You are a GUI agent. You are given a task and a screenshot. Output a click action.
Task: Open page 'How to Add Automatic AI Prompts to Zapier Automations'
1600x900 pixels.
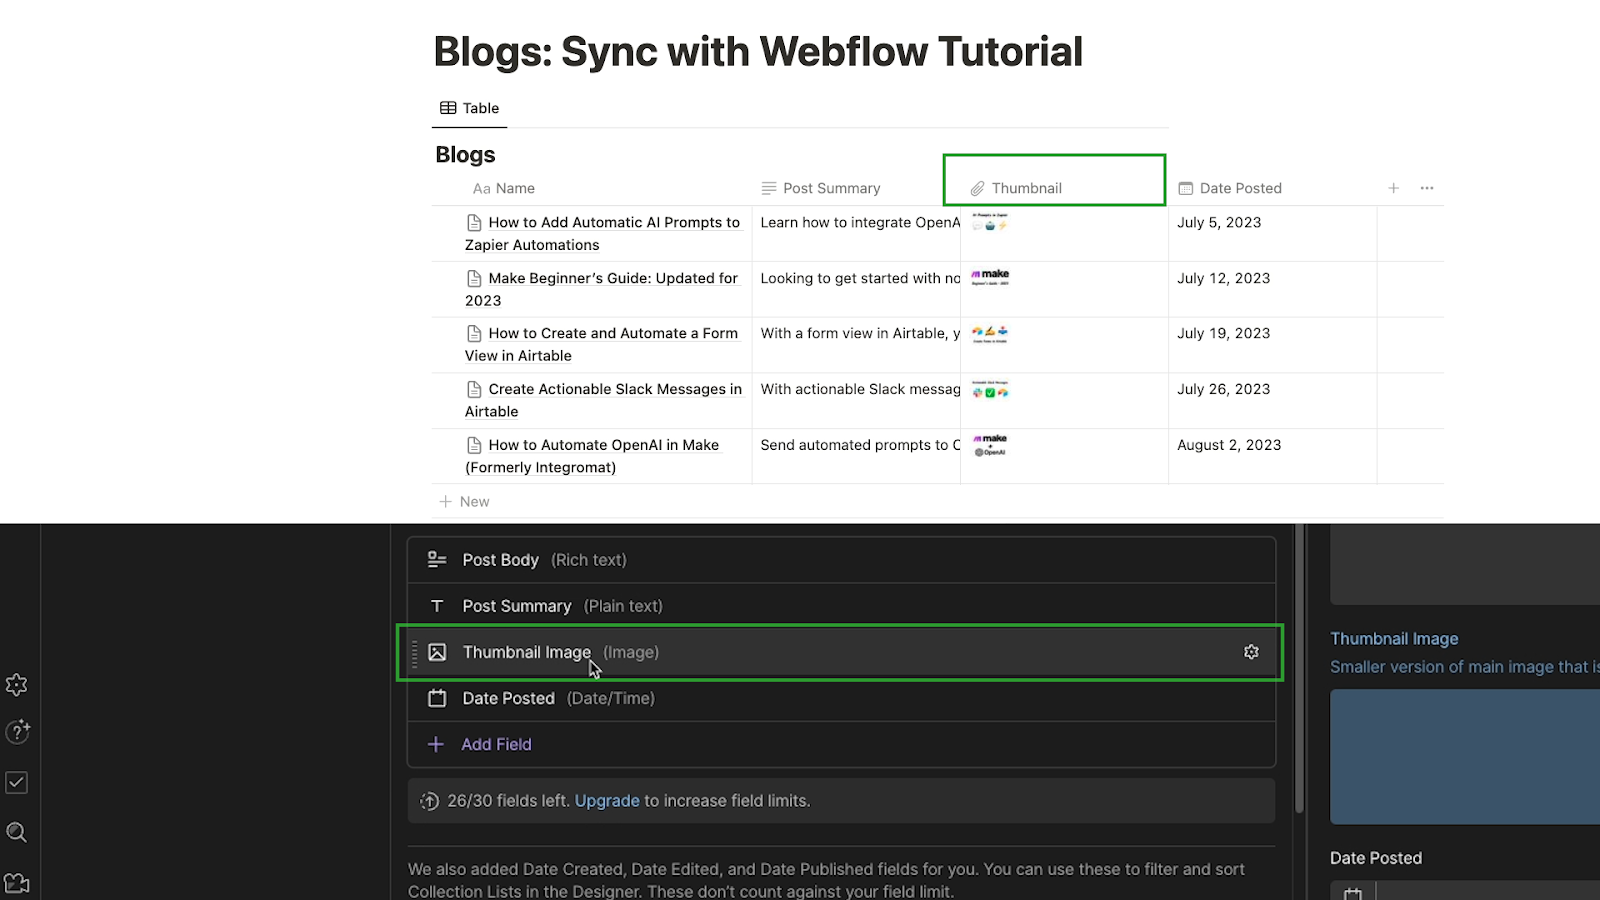pyautogui.click(x=603, y=233)
